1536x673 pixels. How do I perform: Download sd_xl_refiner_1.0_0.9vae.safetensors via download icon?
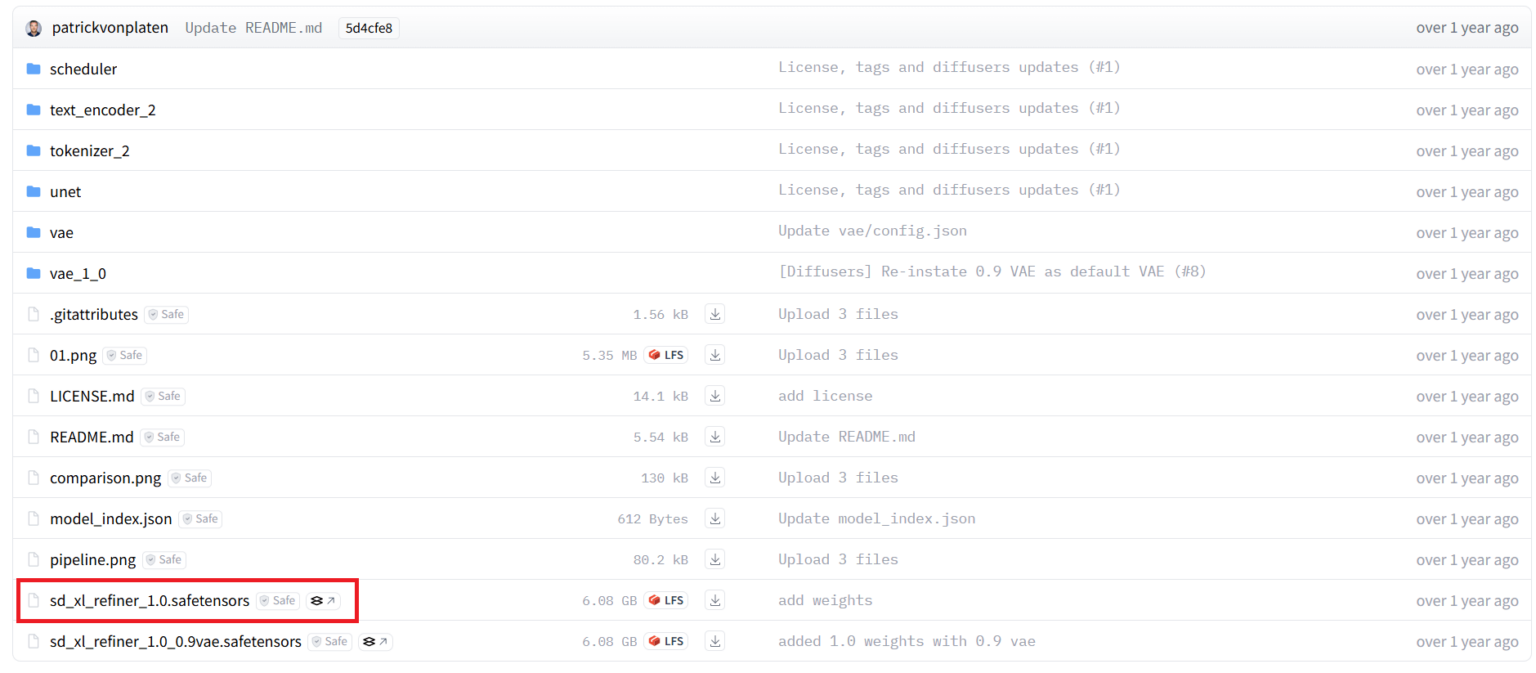[x=714, y=641]
